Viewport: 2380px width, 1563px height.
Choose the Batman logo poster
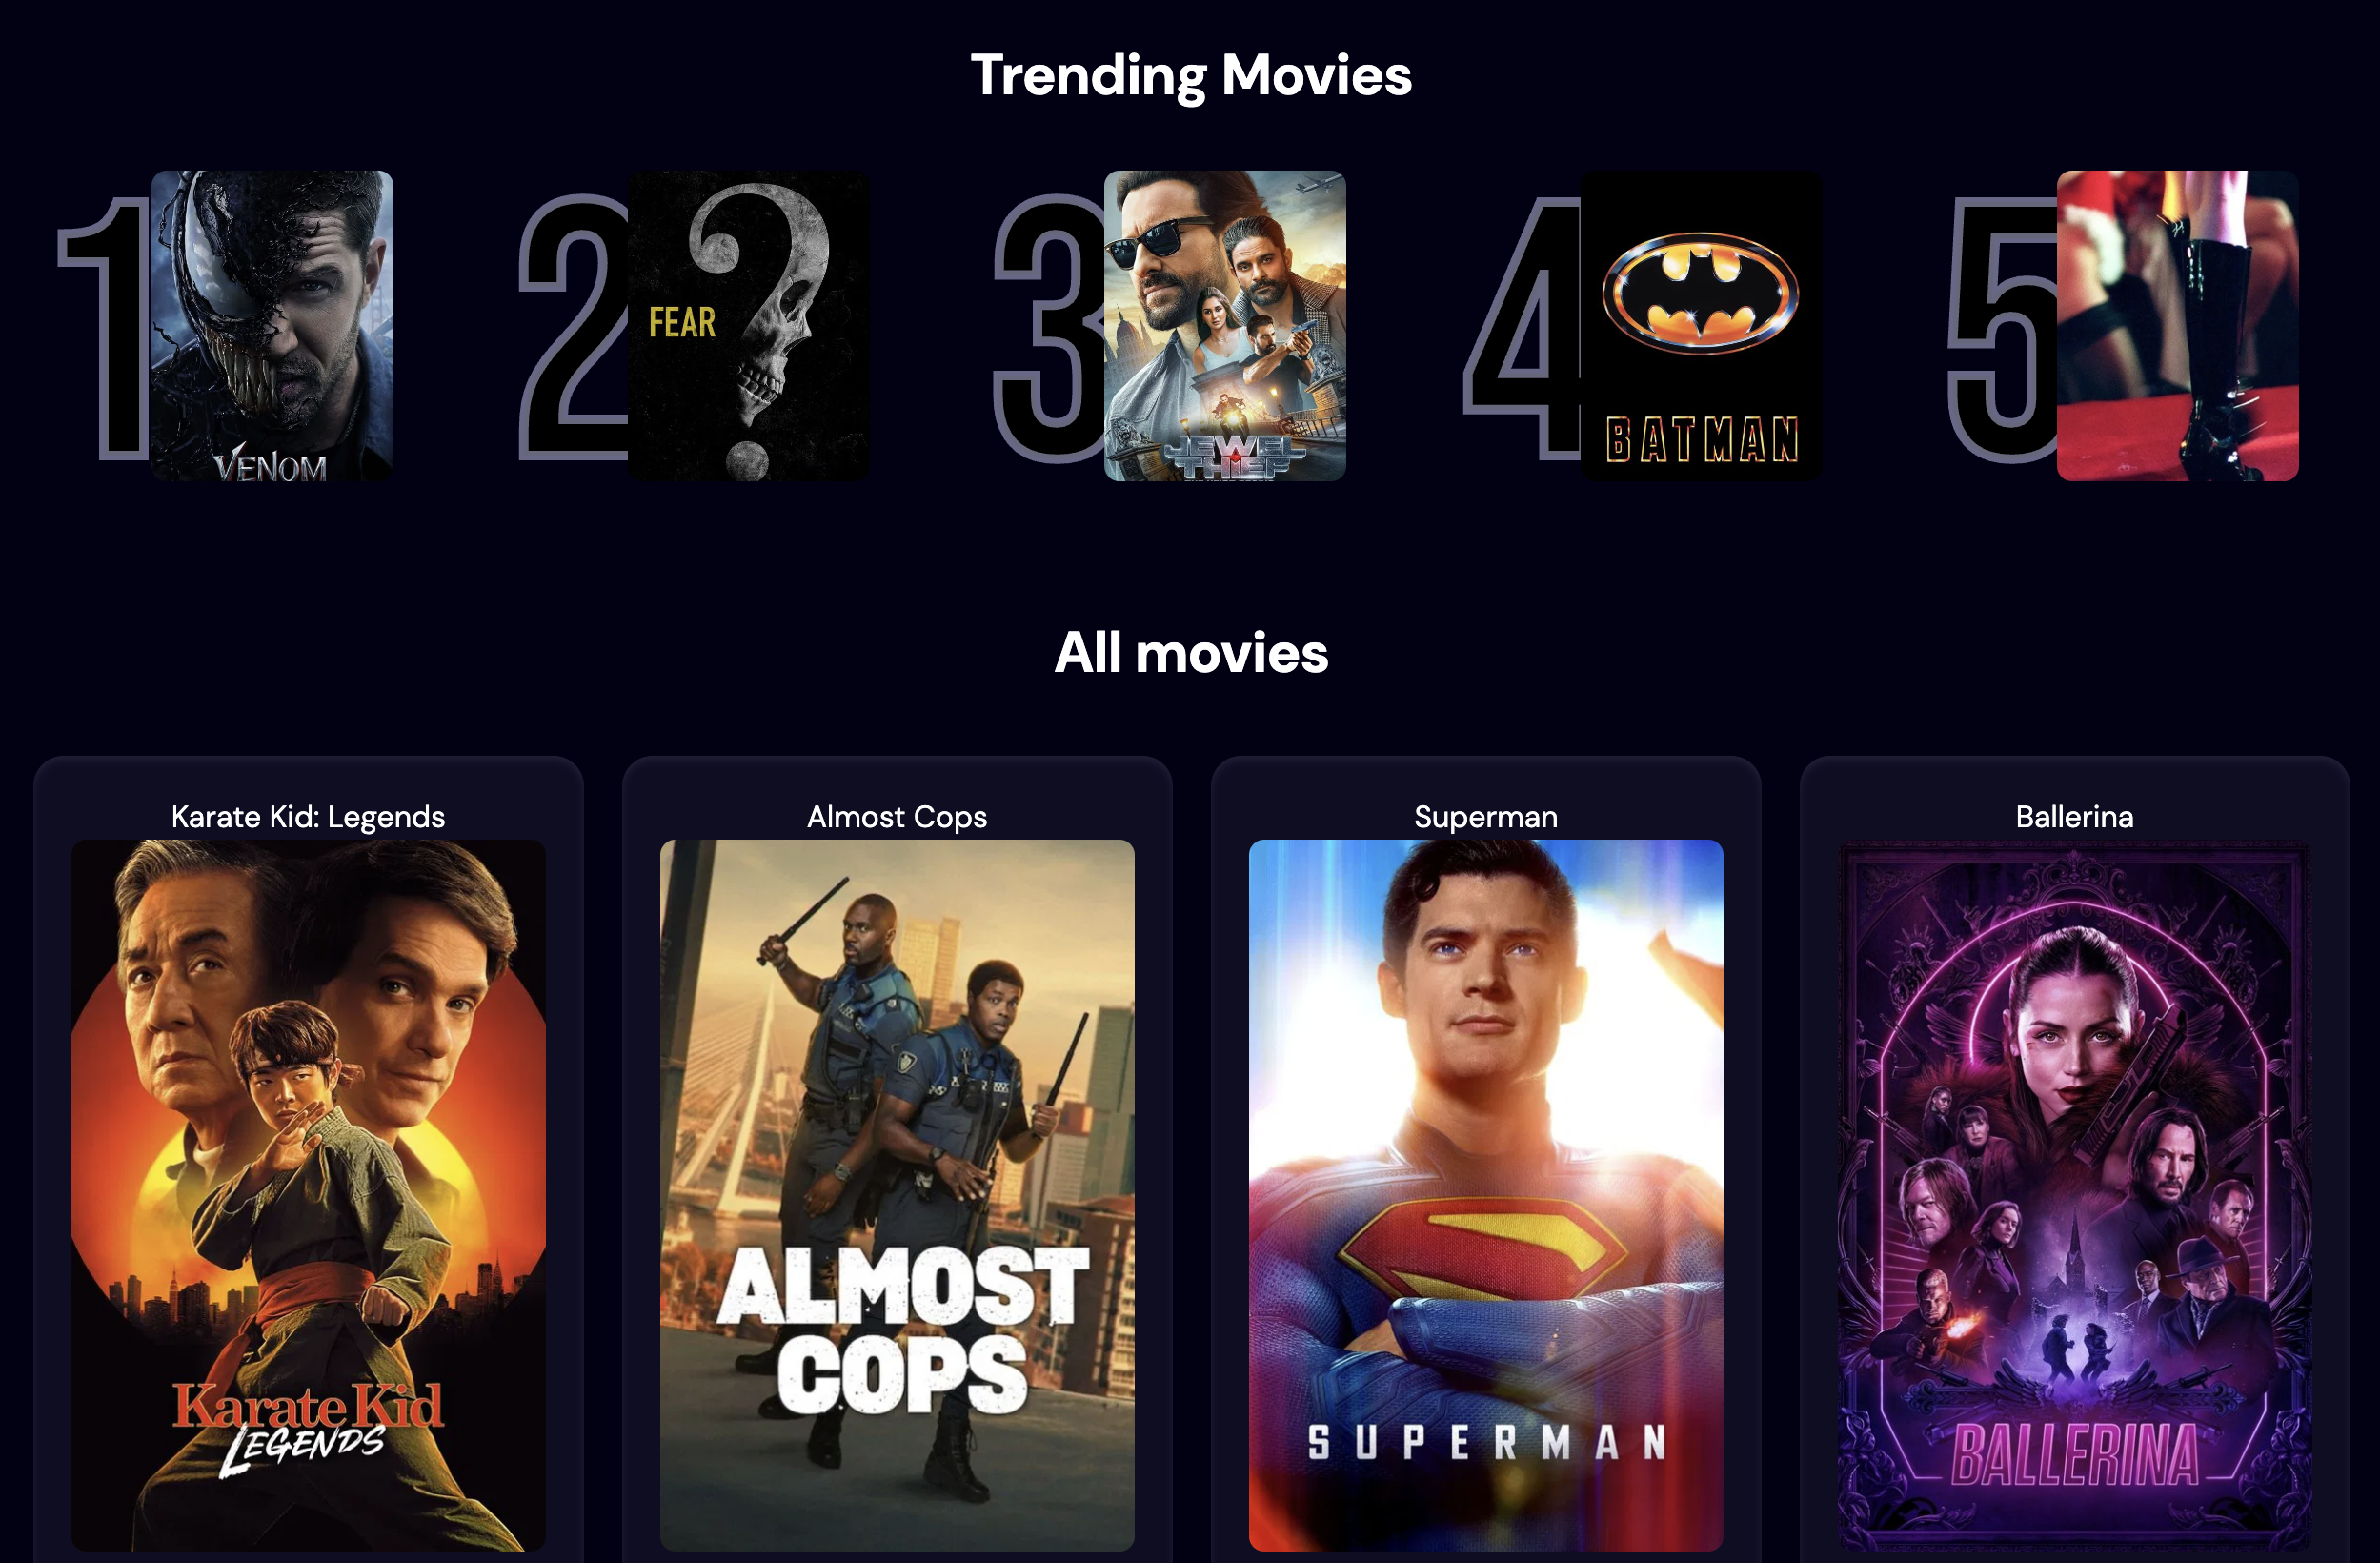(1701, 325)
